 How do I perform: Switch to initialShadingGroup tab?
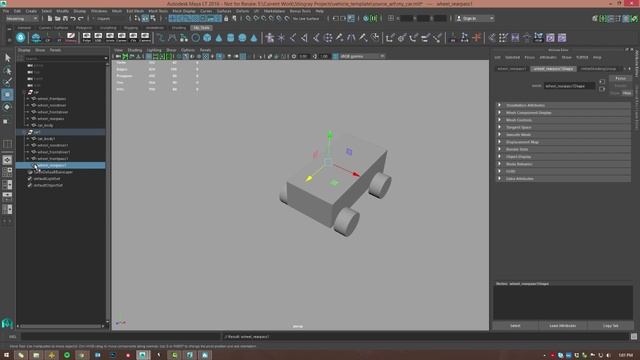[598, 69]
